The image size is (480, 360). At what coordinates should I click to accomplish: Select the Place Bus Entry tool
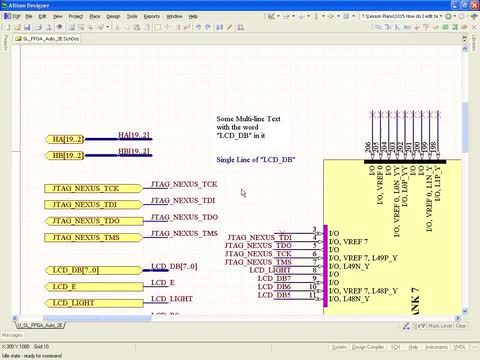pos(397,27)
